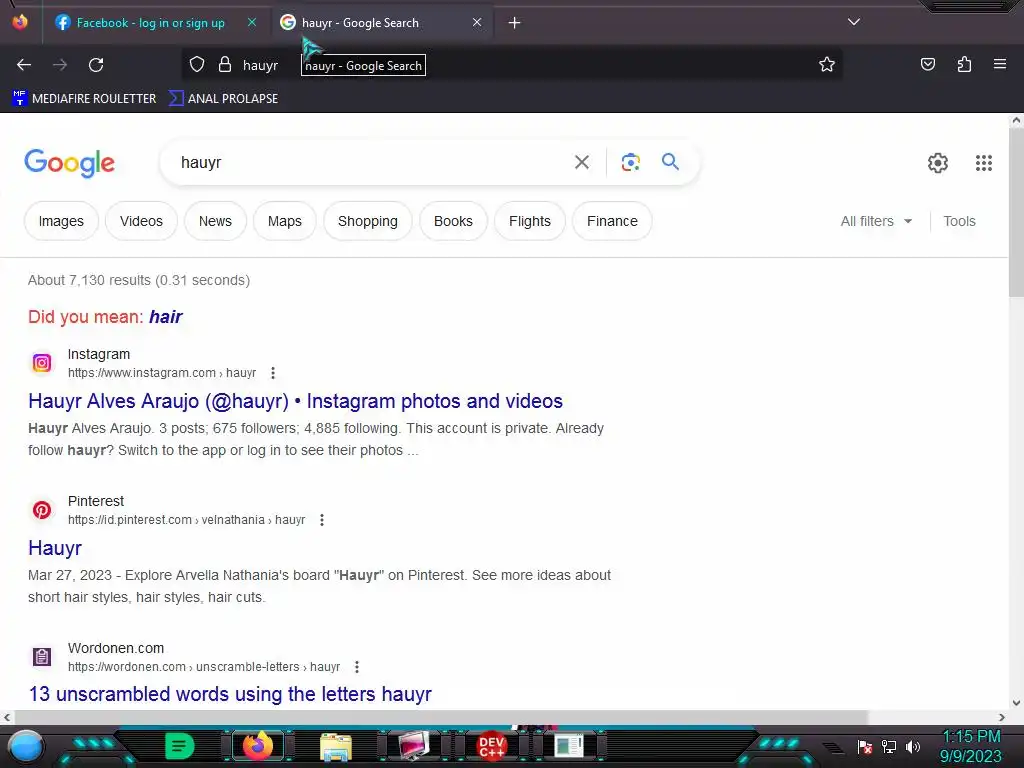Open more options for Pinterest result

pyautogui.click(x=322, y=520)
